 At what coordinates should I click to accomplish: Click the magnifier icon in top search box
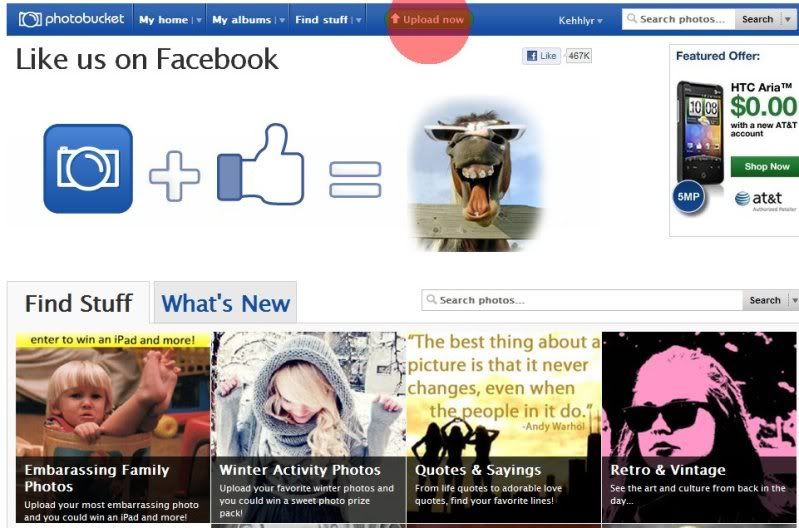632,19
